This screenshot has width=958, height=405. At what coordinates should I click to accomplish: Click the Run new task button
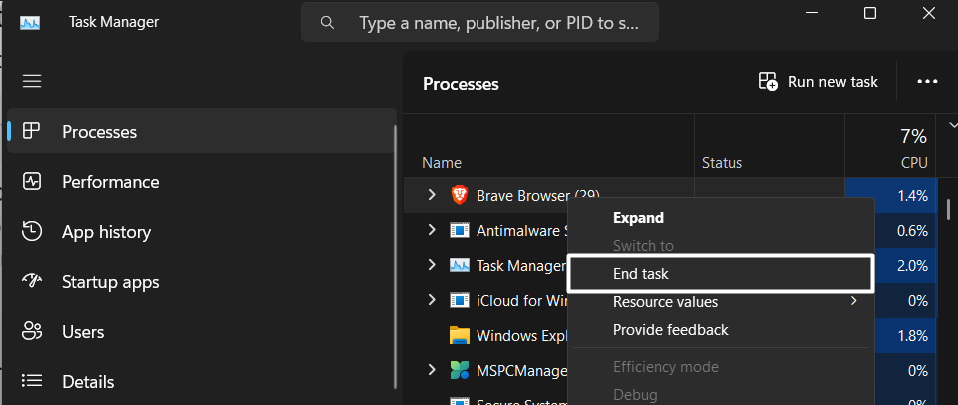818,82
